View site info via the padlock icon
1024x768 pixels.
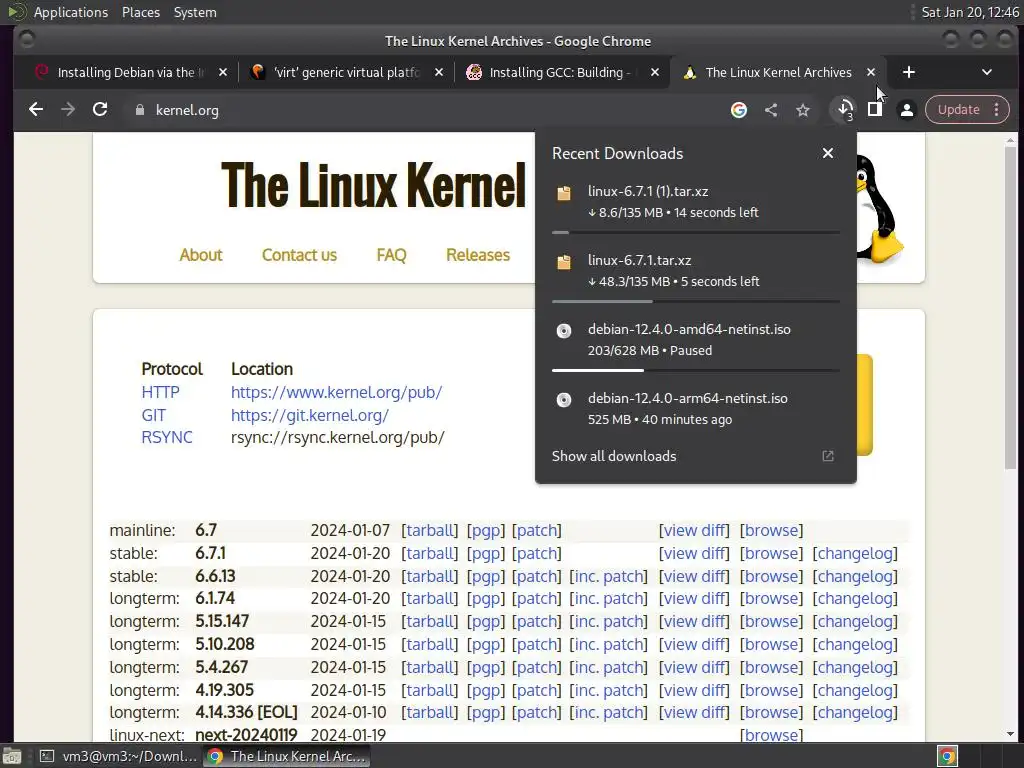pos(139,110)
